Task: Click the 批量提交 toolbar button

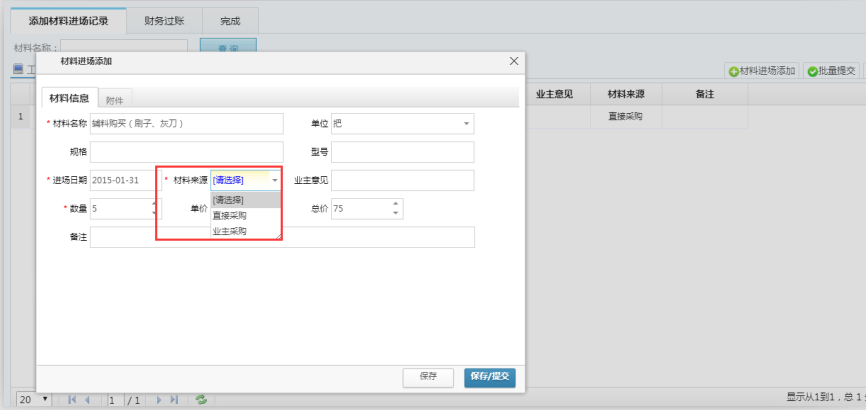Action: [830, 71]
